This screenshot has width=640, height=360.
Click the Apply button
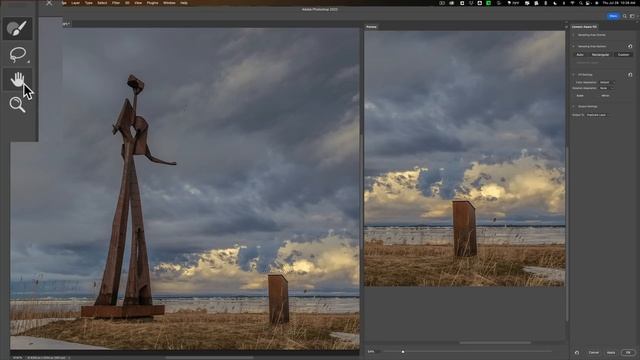pyautogui.click(x=611, y=352)
